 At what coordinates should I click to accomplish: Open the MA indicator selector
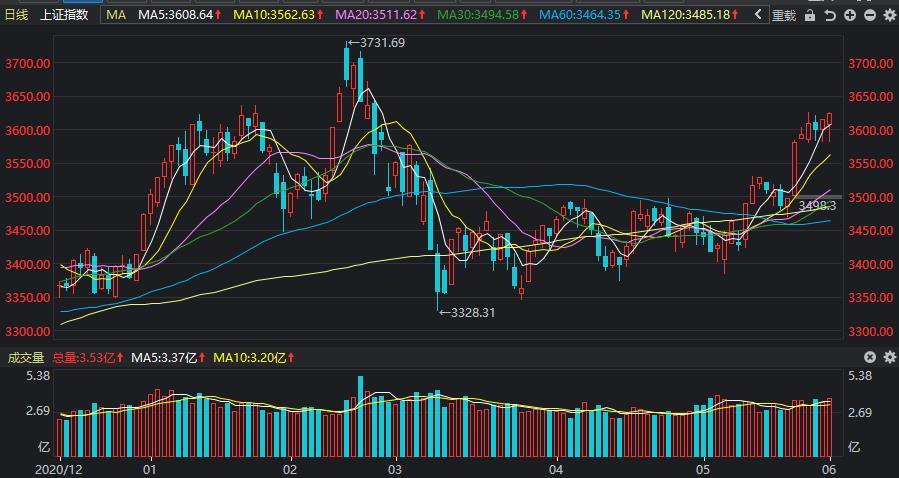116,15
